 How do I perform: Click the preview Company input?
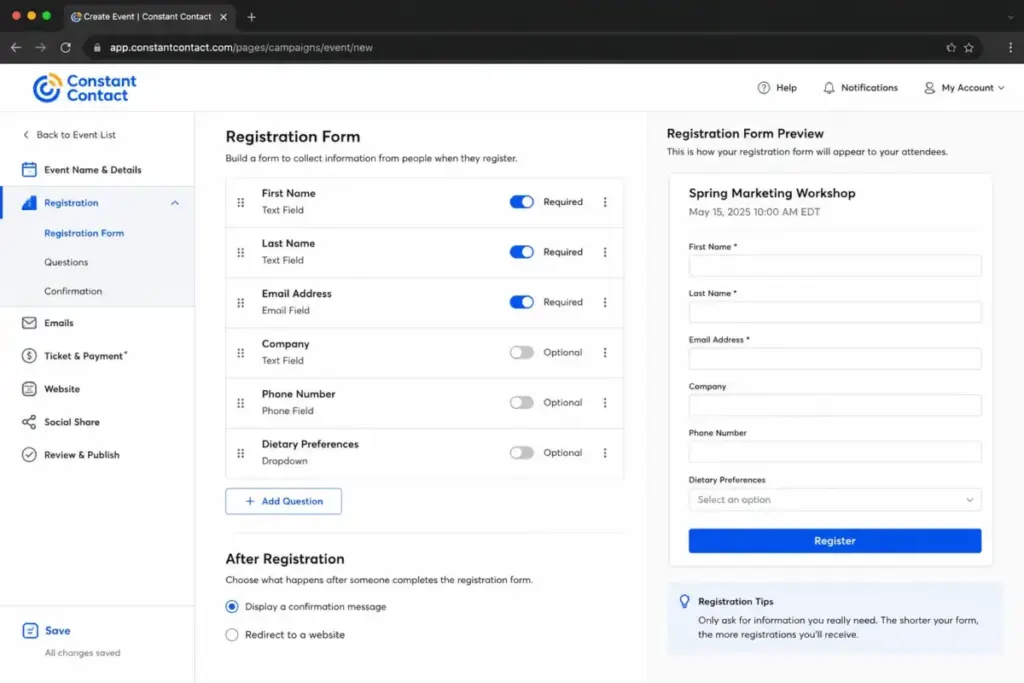835,405
